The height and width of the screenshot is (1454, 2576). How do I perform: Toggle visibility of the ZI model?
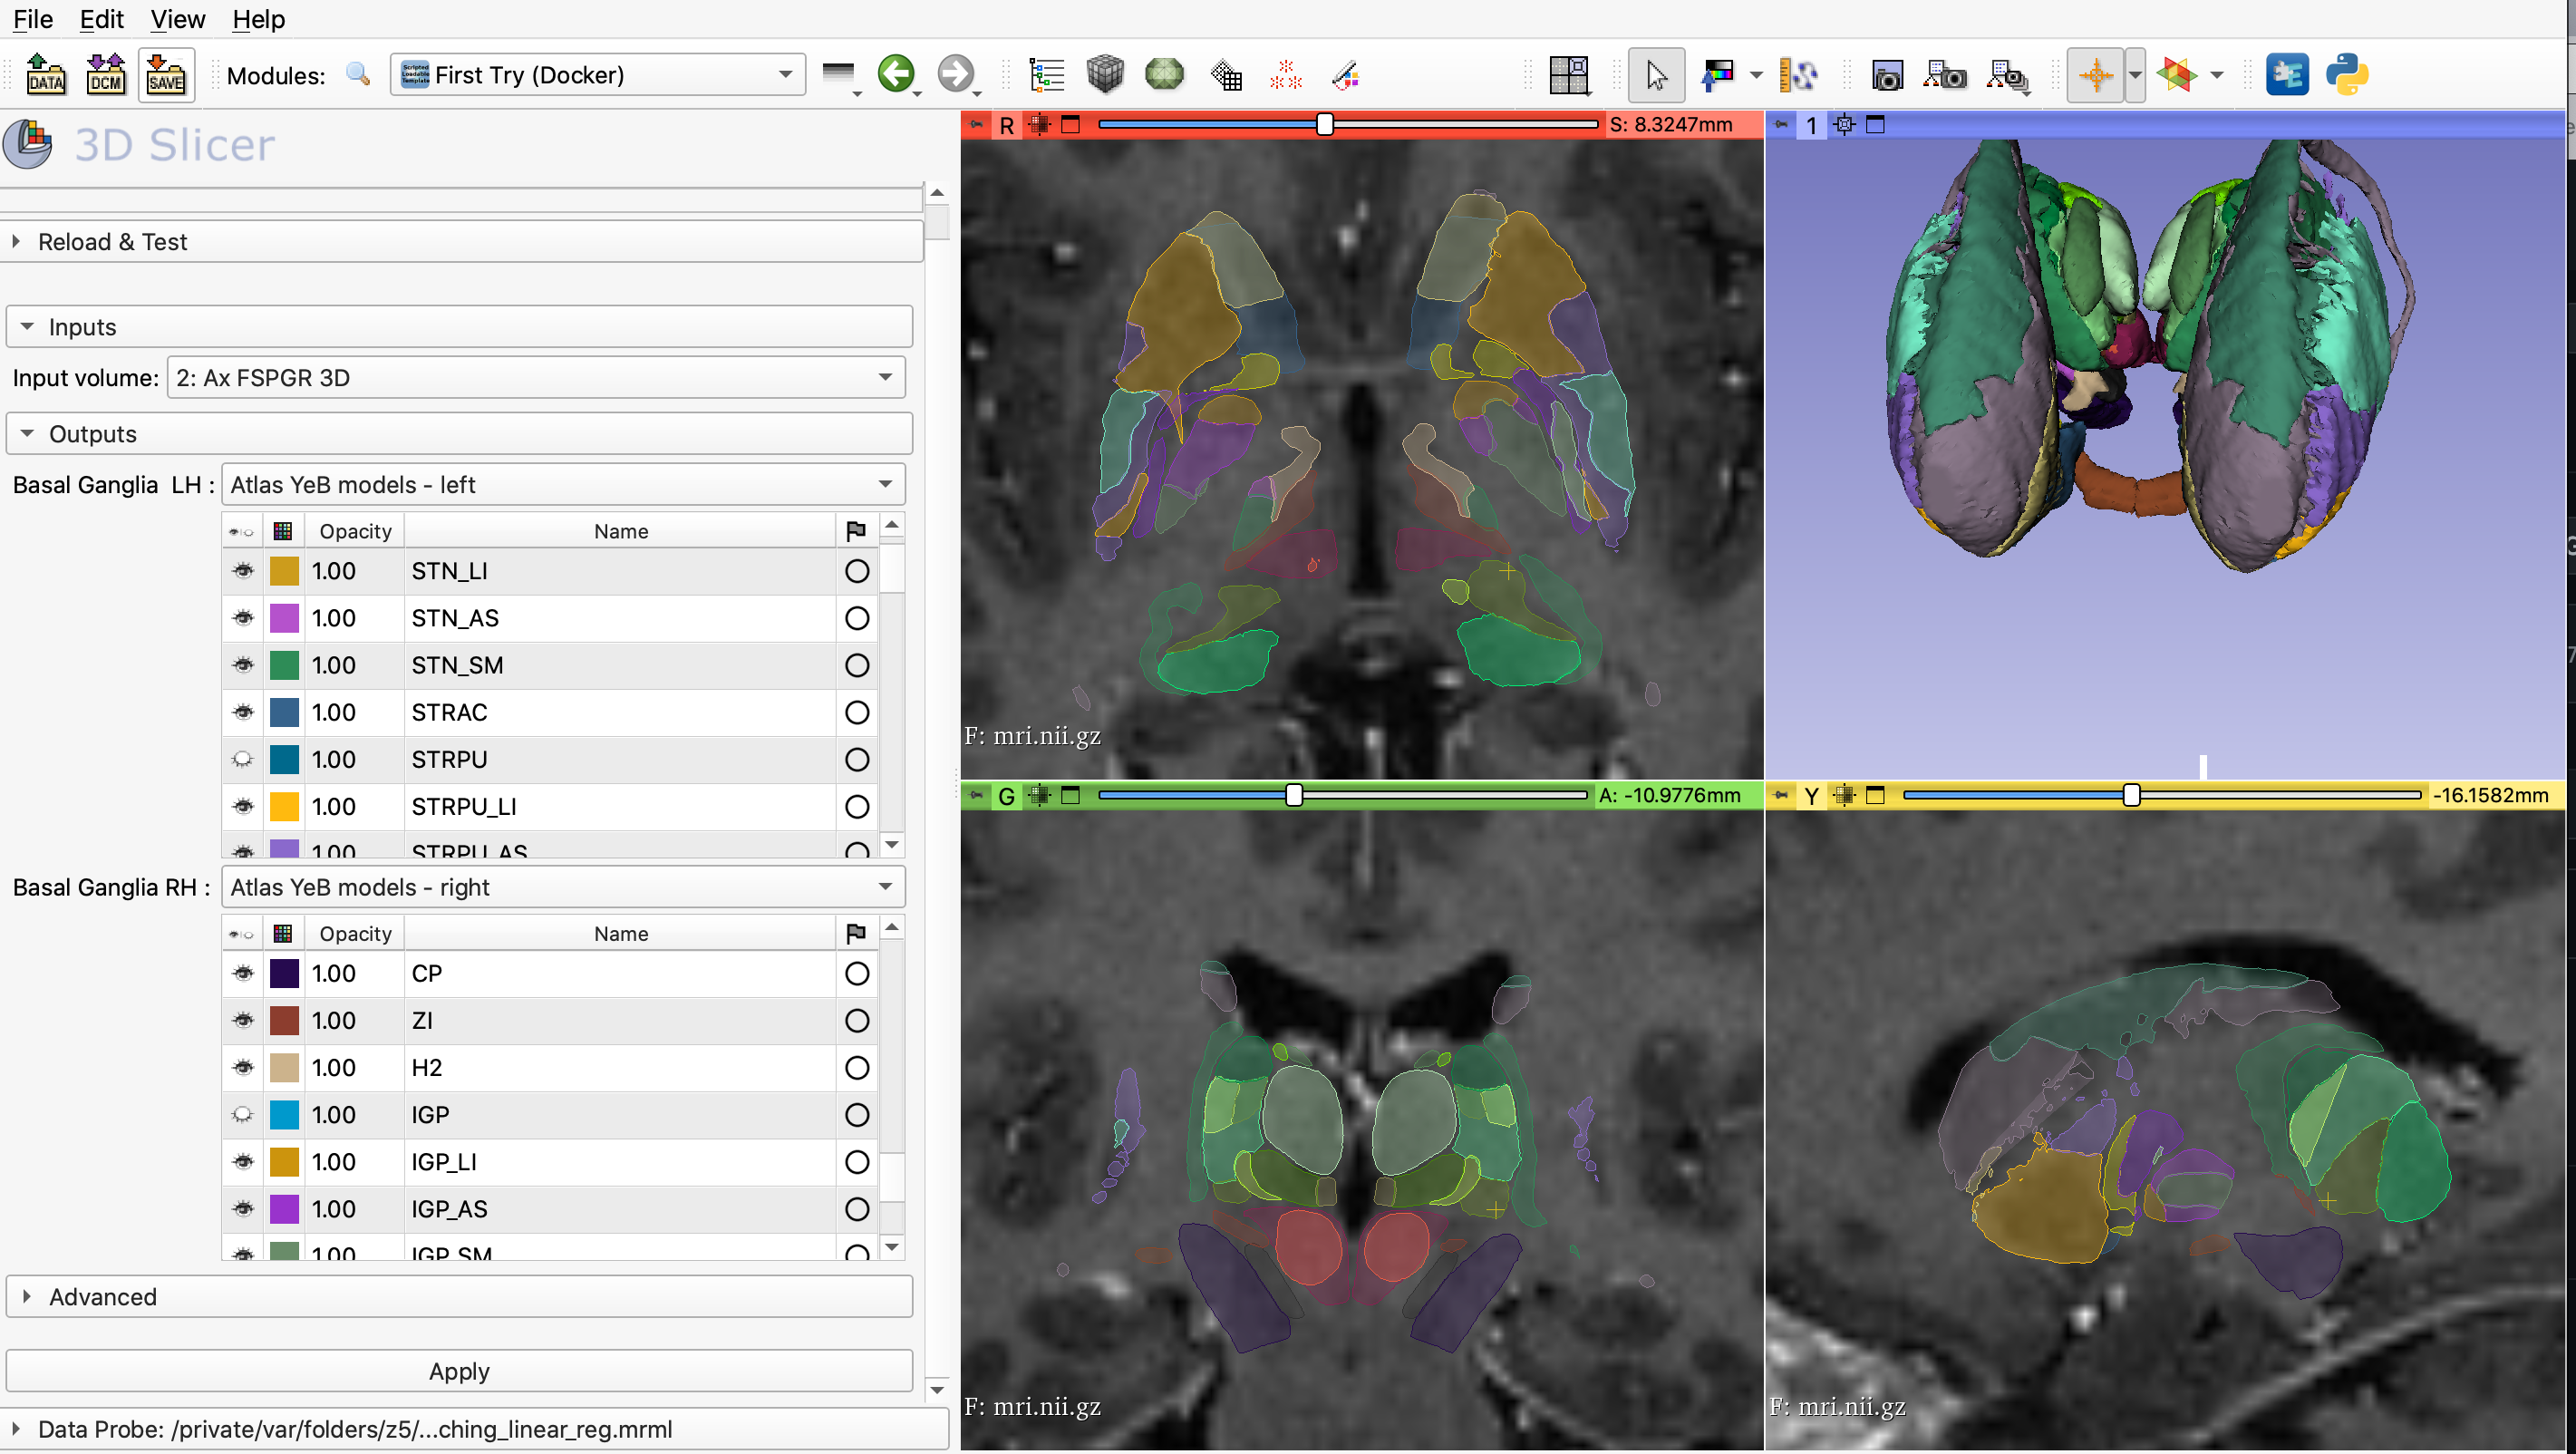(243, 1020)
